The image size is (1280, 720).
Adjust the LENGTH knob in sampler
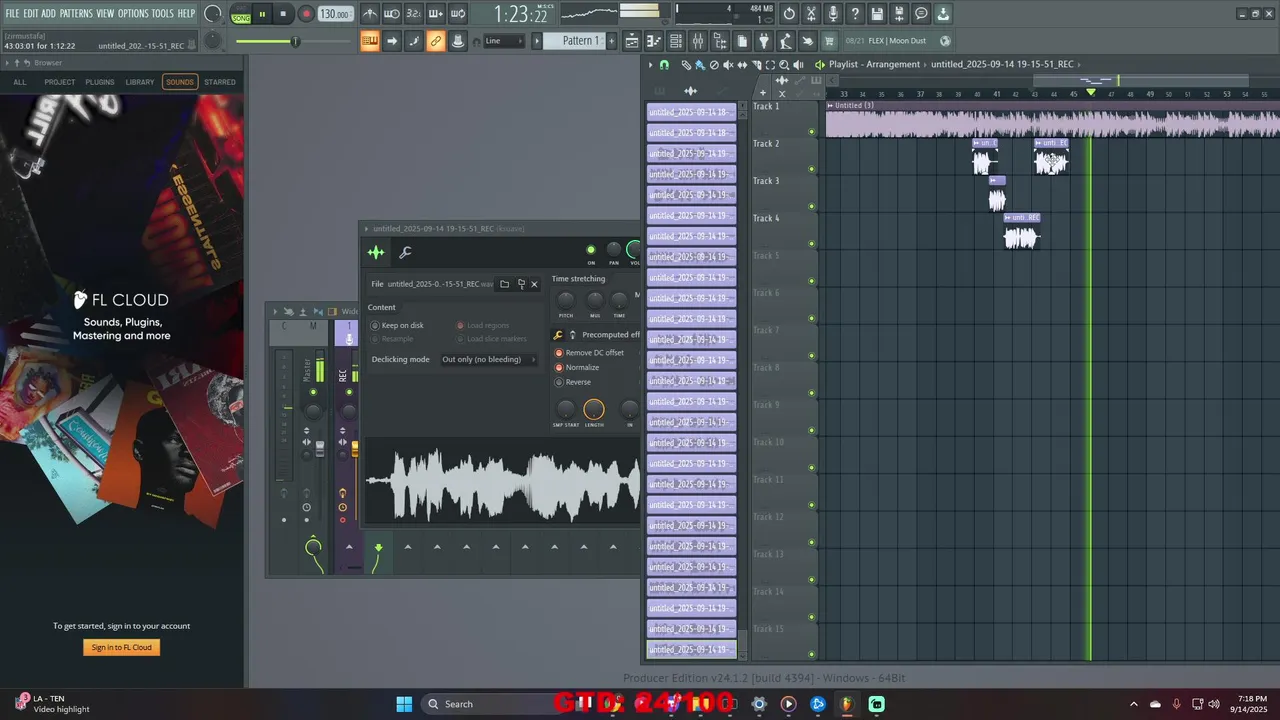coord(594,409)
